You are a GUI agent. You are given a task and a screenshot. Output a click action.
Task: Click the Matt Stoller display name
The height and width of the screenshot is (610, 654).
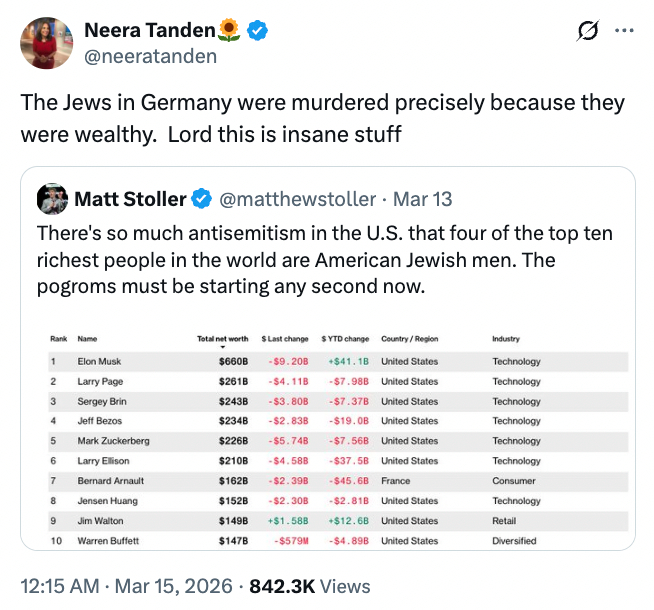coord(130,199)
